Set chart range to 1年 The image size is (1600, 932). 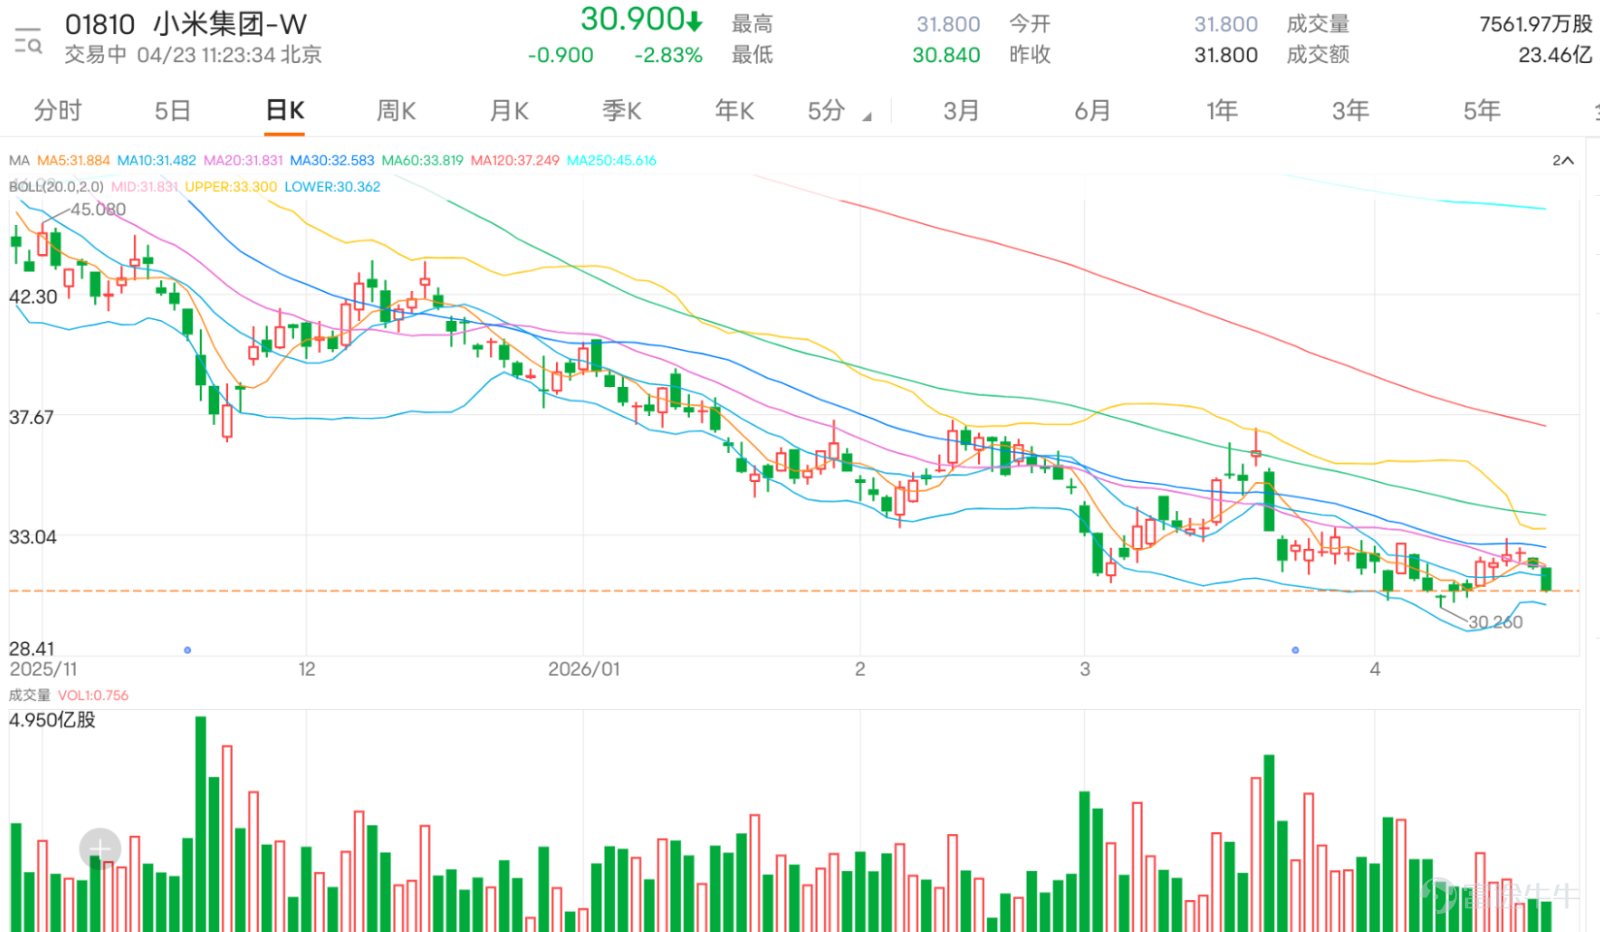1222,111
